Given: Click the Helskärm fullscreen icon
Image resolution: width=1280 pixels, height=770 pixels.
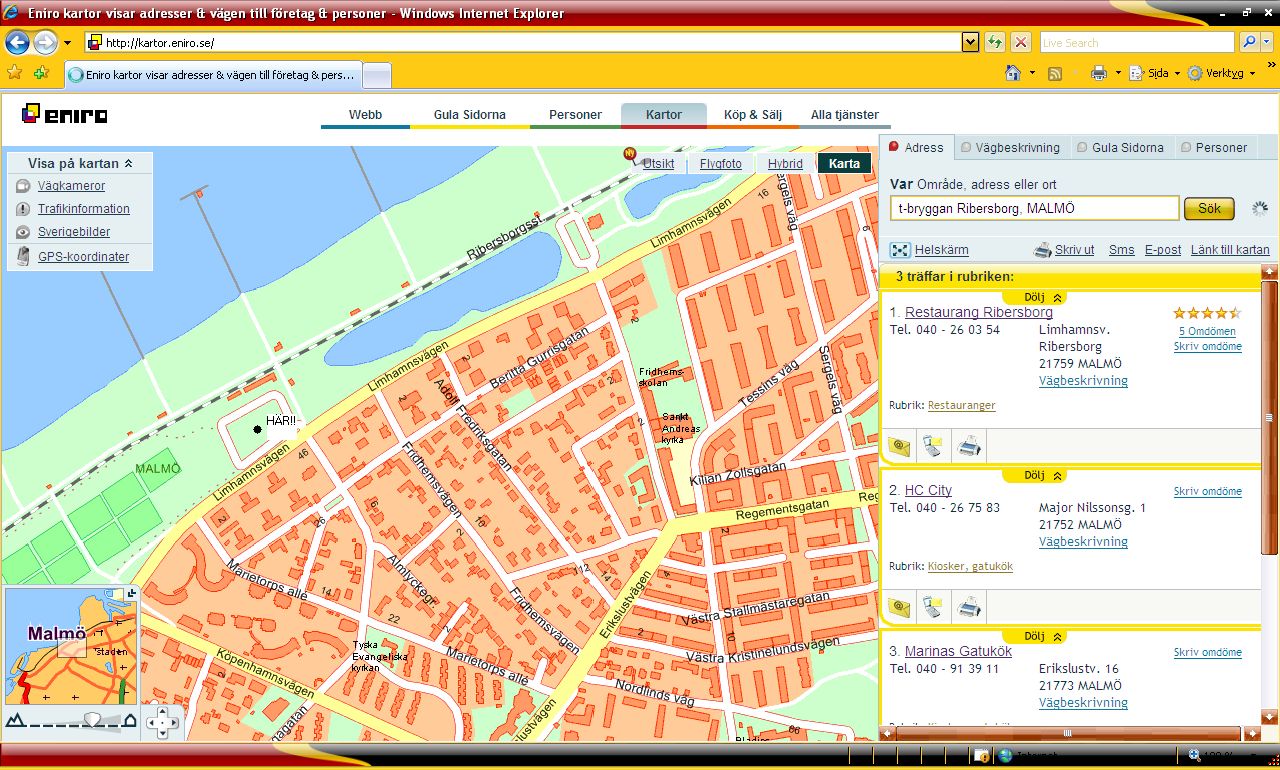Looking at the screenshot, I should [x=900, y=250].
